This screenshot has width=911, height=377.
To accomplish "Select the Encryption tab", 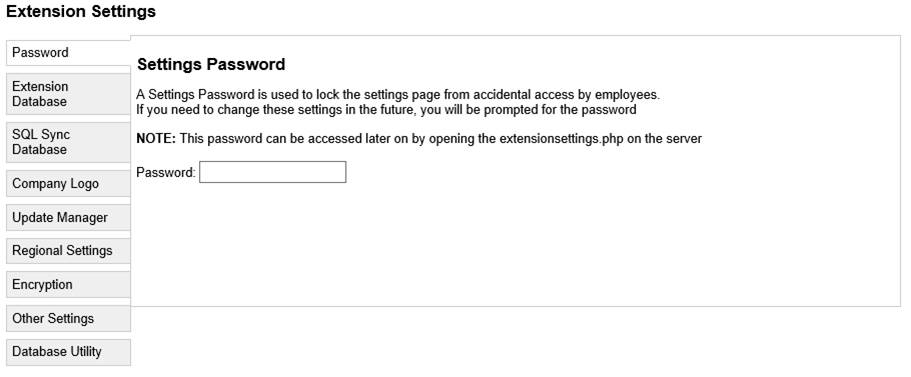I will coord(68,285).
